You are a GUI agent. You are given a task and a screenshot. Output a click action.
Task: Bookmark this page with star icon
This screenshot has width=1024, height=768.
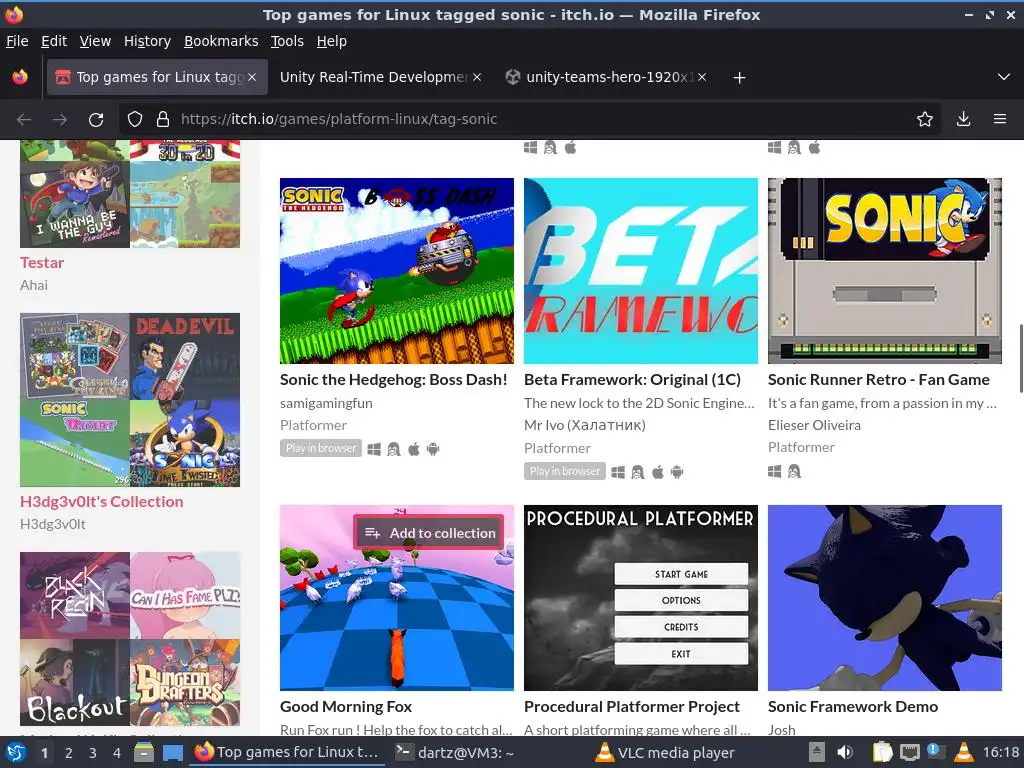click(924, 120)
